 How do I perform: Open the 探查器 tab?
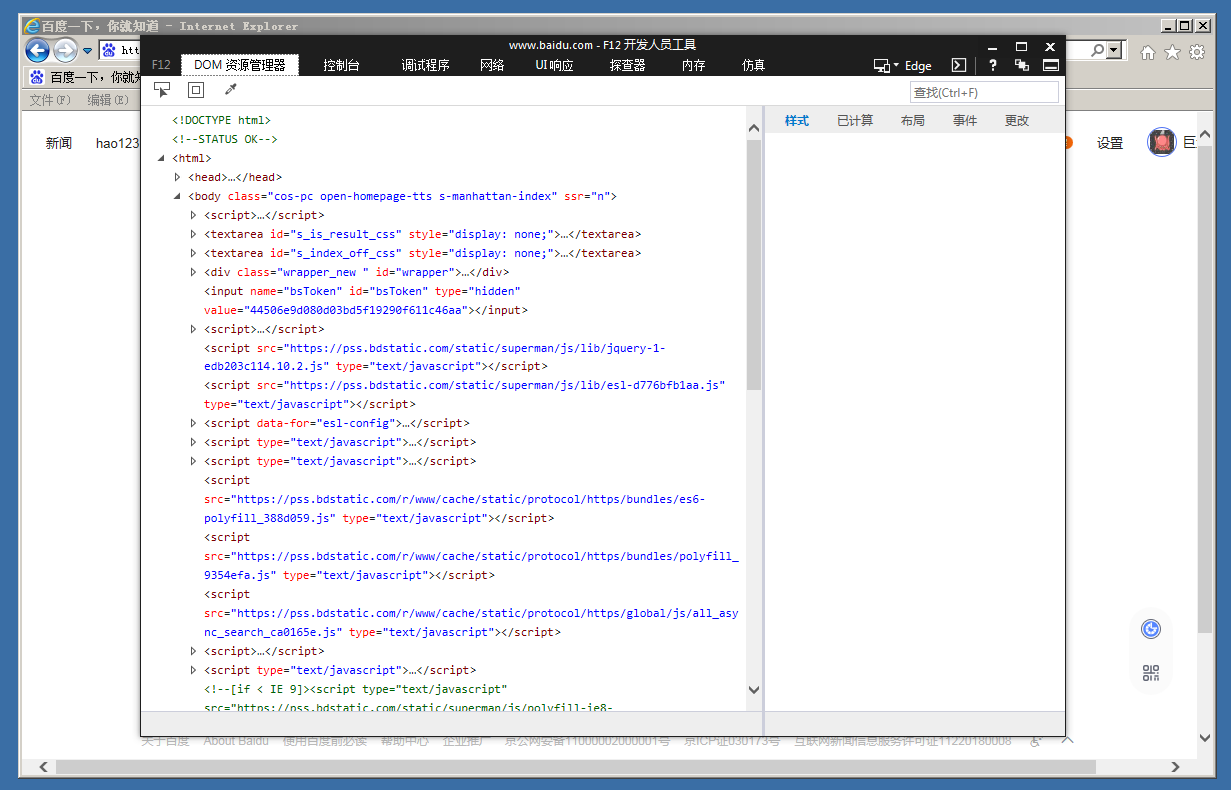627,65
